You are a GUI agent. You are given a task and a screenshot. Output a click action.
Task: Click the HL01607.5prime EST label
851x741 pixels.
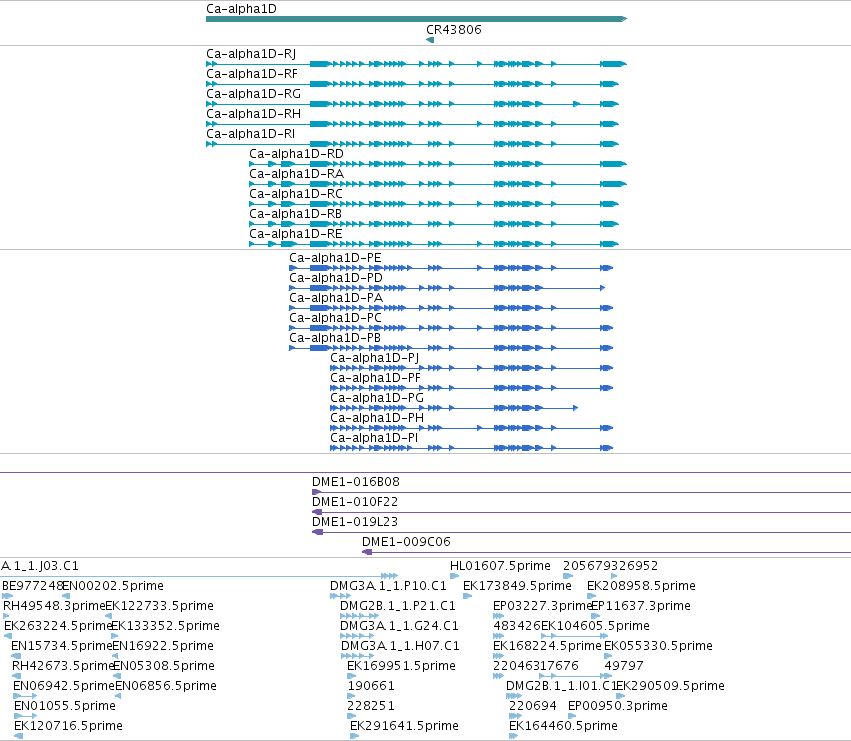pos(500,566)
